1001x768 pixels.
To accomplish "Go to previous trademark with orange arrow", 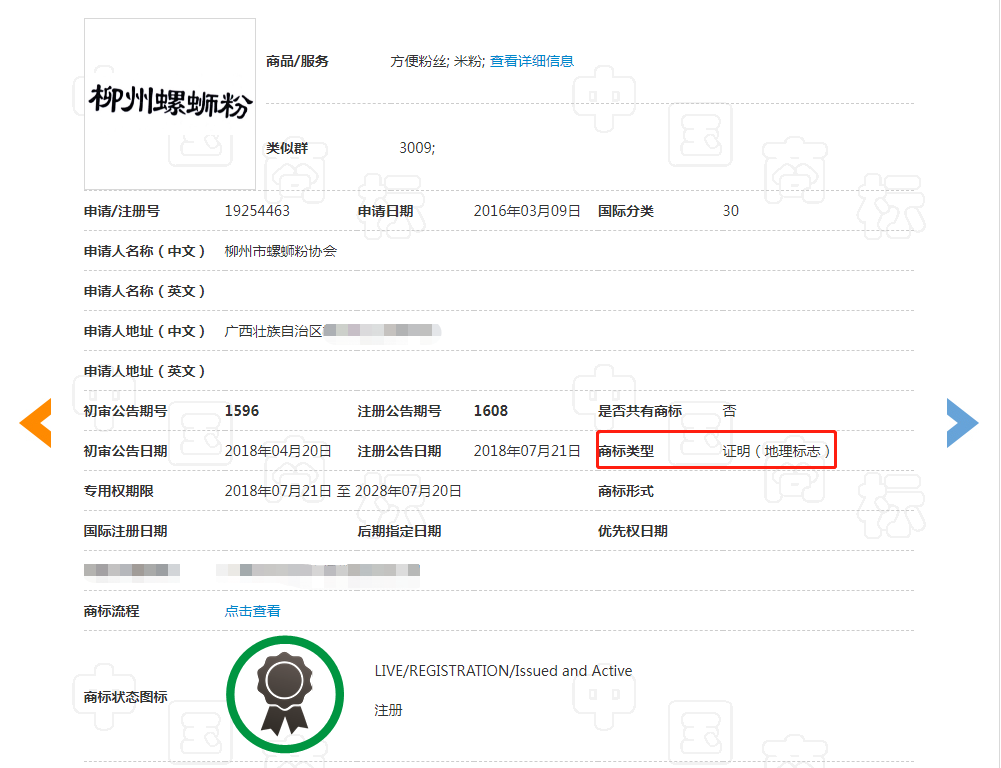I will coord(36,423).
